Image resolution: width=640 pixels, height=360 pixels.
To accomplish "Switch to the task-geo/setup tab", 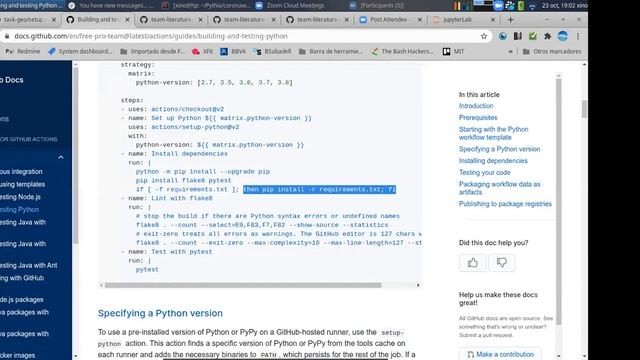I will (x=23, y=20).
